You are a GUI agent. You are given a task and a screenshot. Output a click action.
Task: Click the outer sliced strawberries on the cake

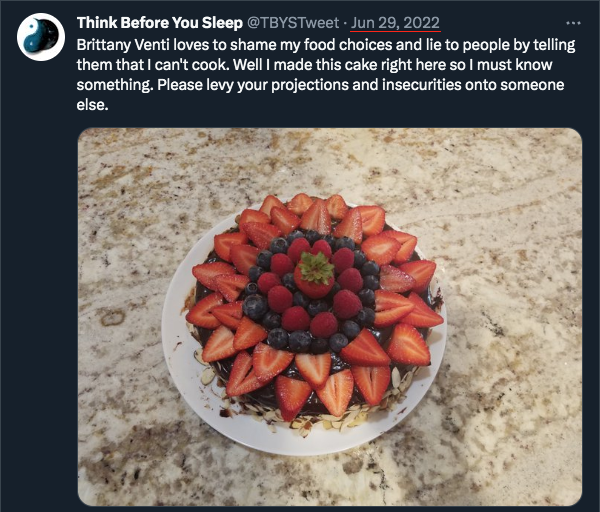pyautogui.click(x=409, y=345)
